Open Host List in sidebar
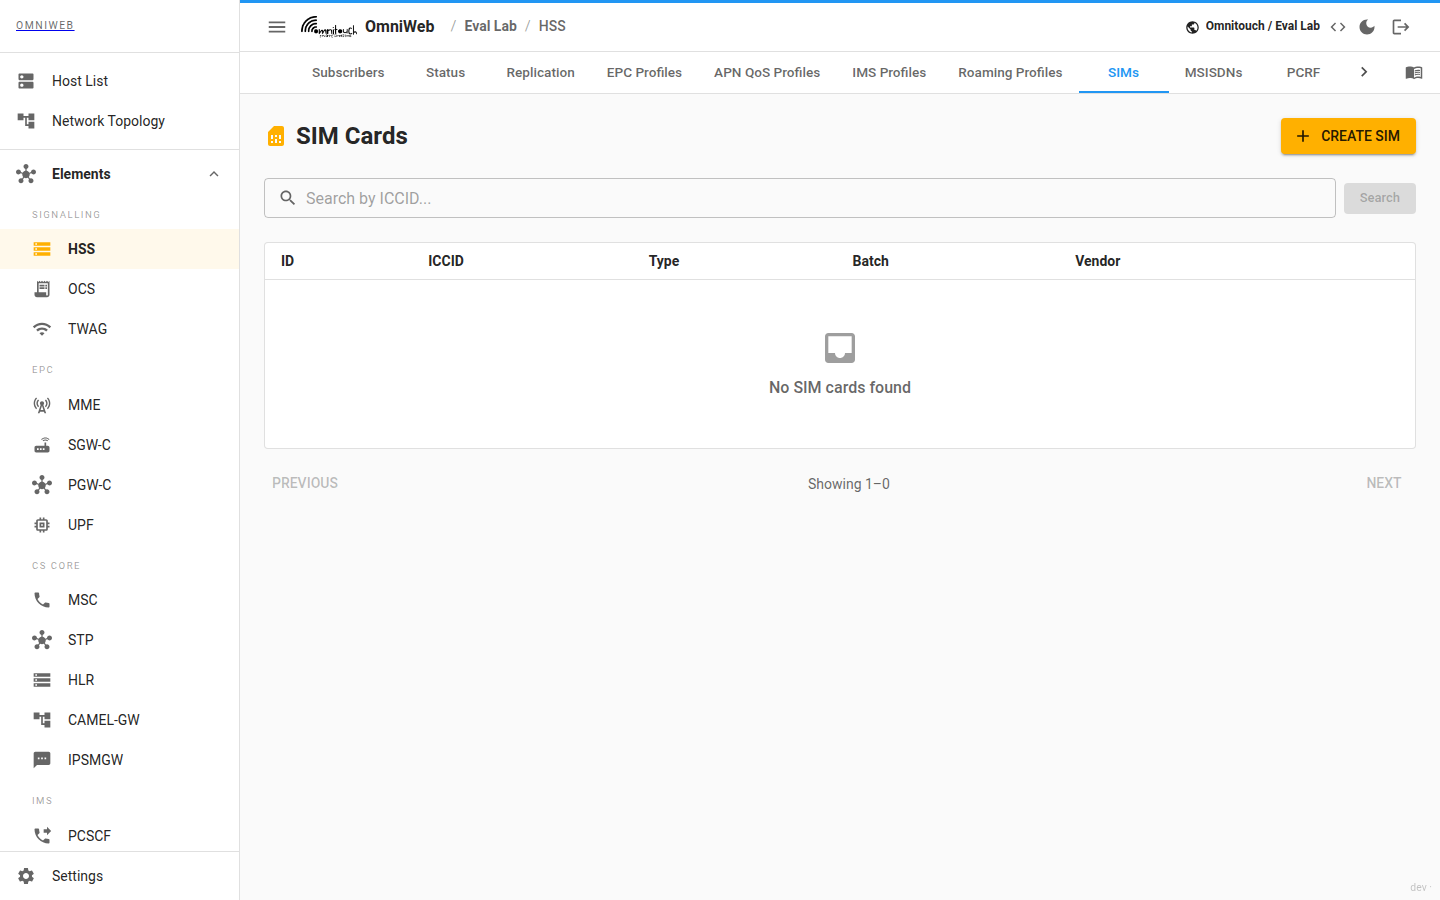1440x900 pixels. click(120, 81)
